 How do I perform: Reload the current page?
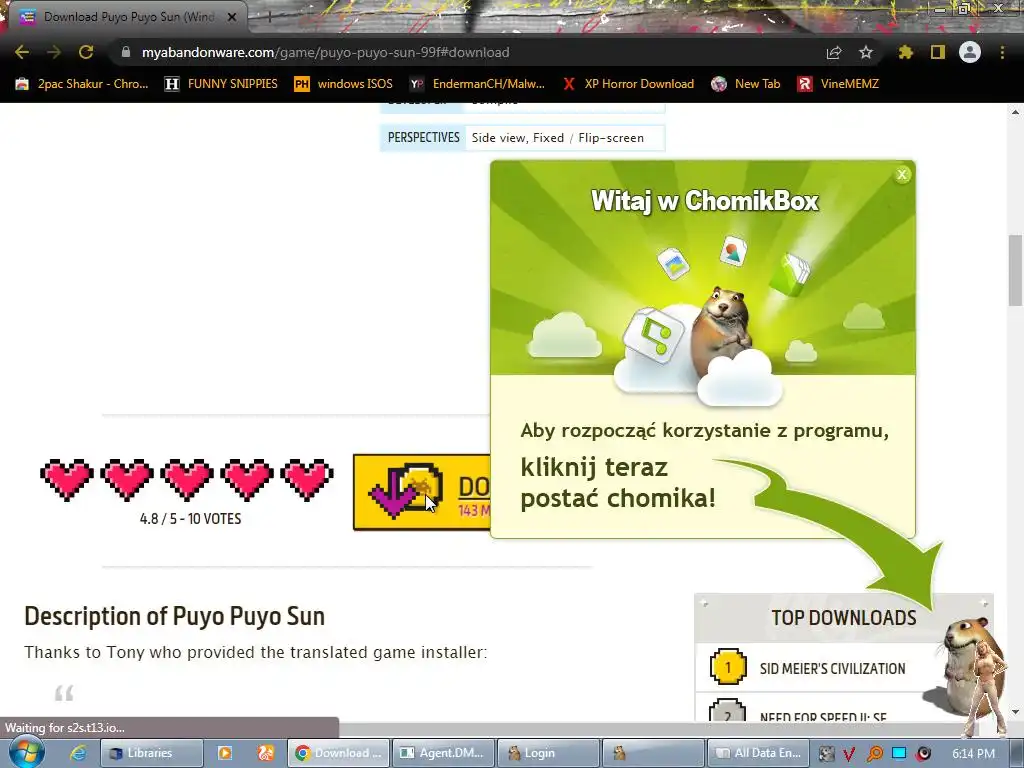click(86, 52)
